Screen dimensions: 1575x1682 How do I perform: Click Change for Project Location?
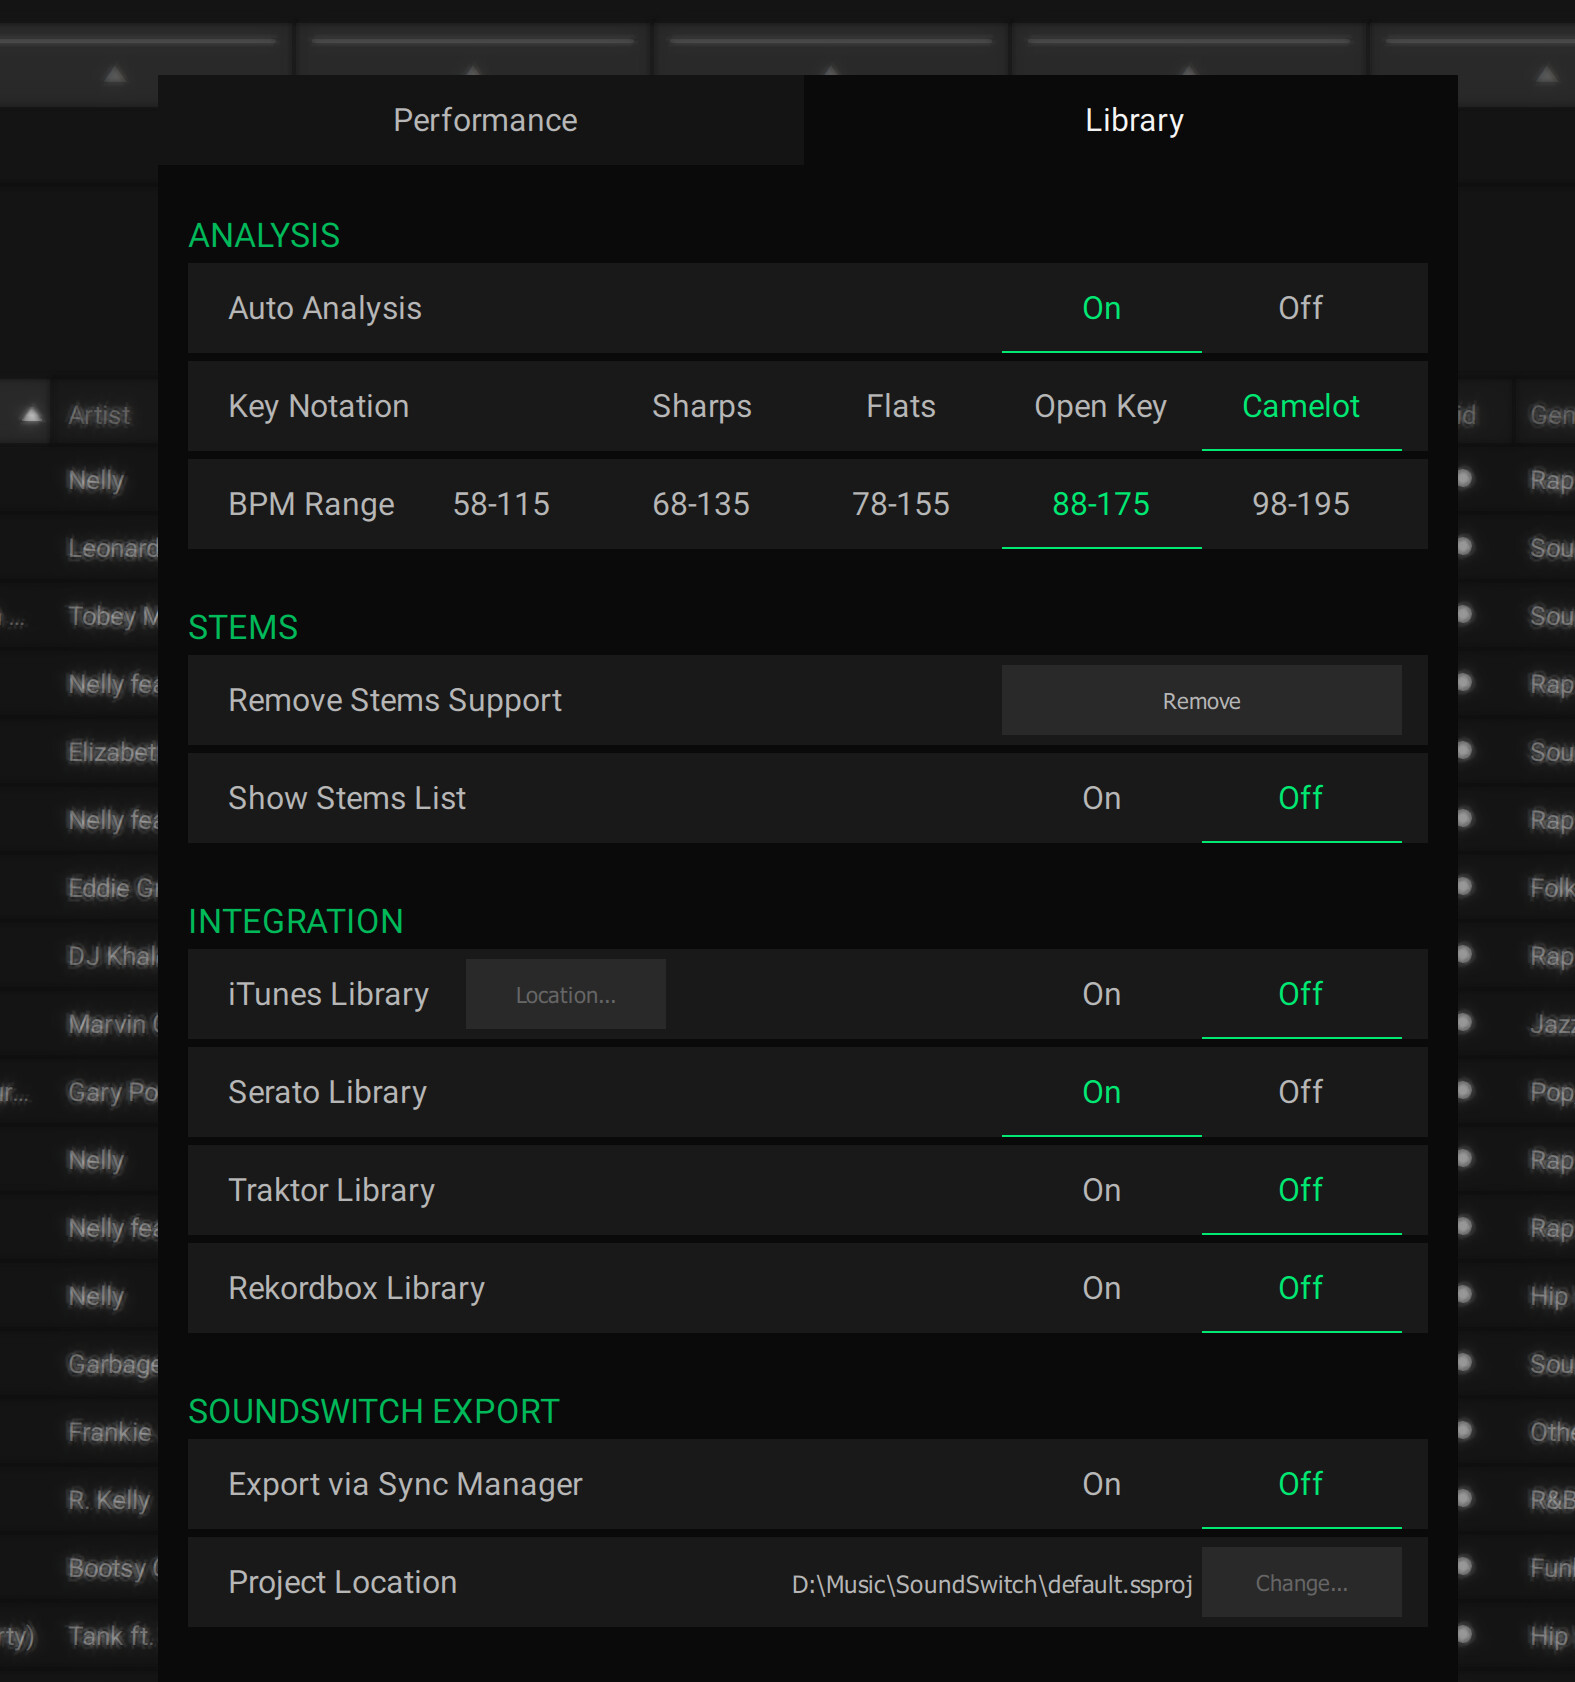pyautogui.click(x=1301, y=1583)
